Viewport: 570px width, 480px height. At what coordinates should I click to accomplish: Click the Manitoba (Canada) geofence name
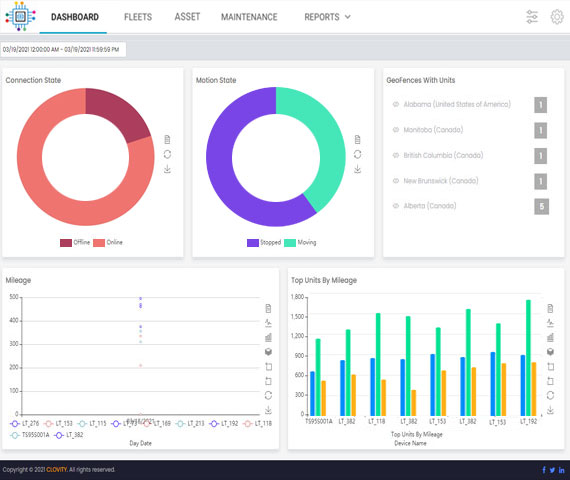click(433, 130)
